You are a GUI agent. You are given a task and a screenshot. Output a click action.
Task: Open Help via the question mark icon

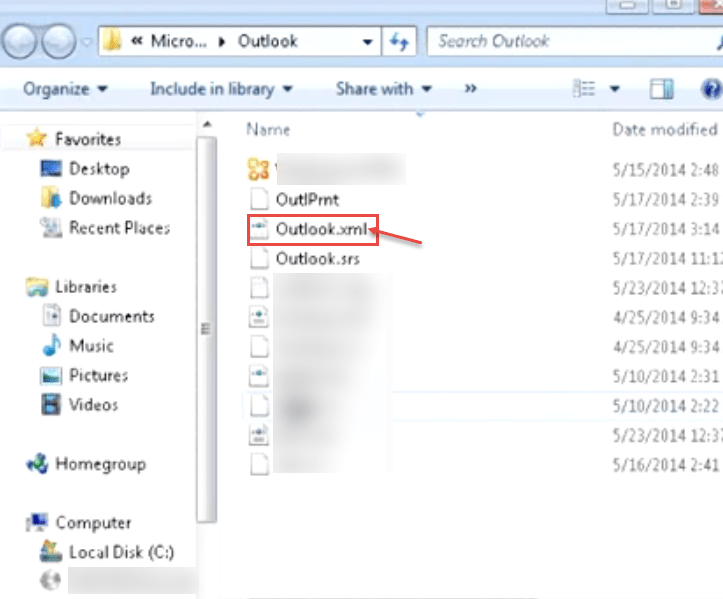point(711,89)
